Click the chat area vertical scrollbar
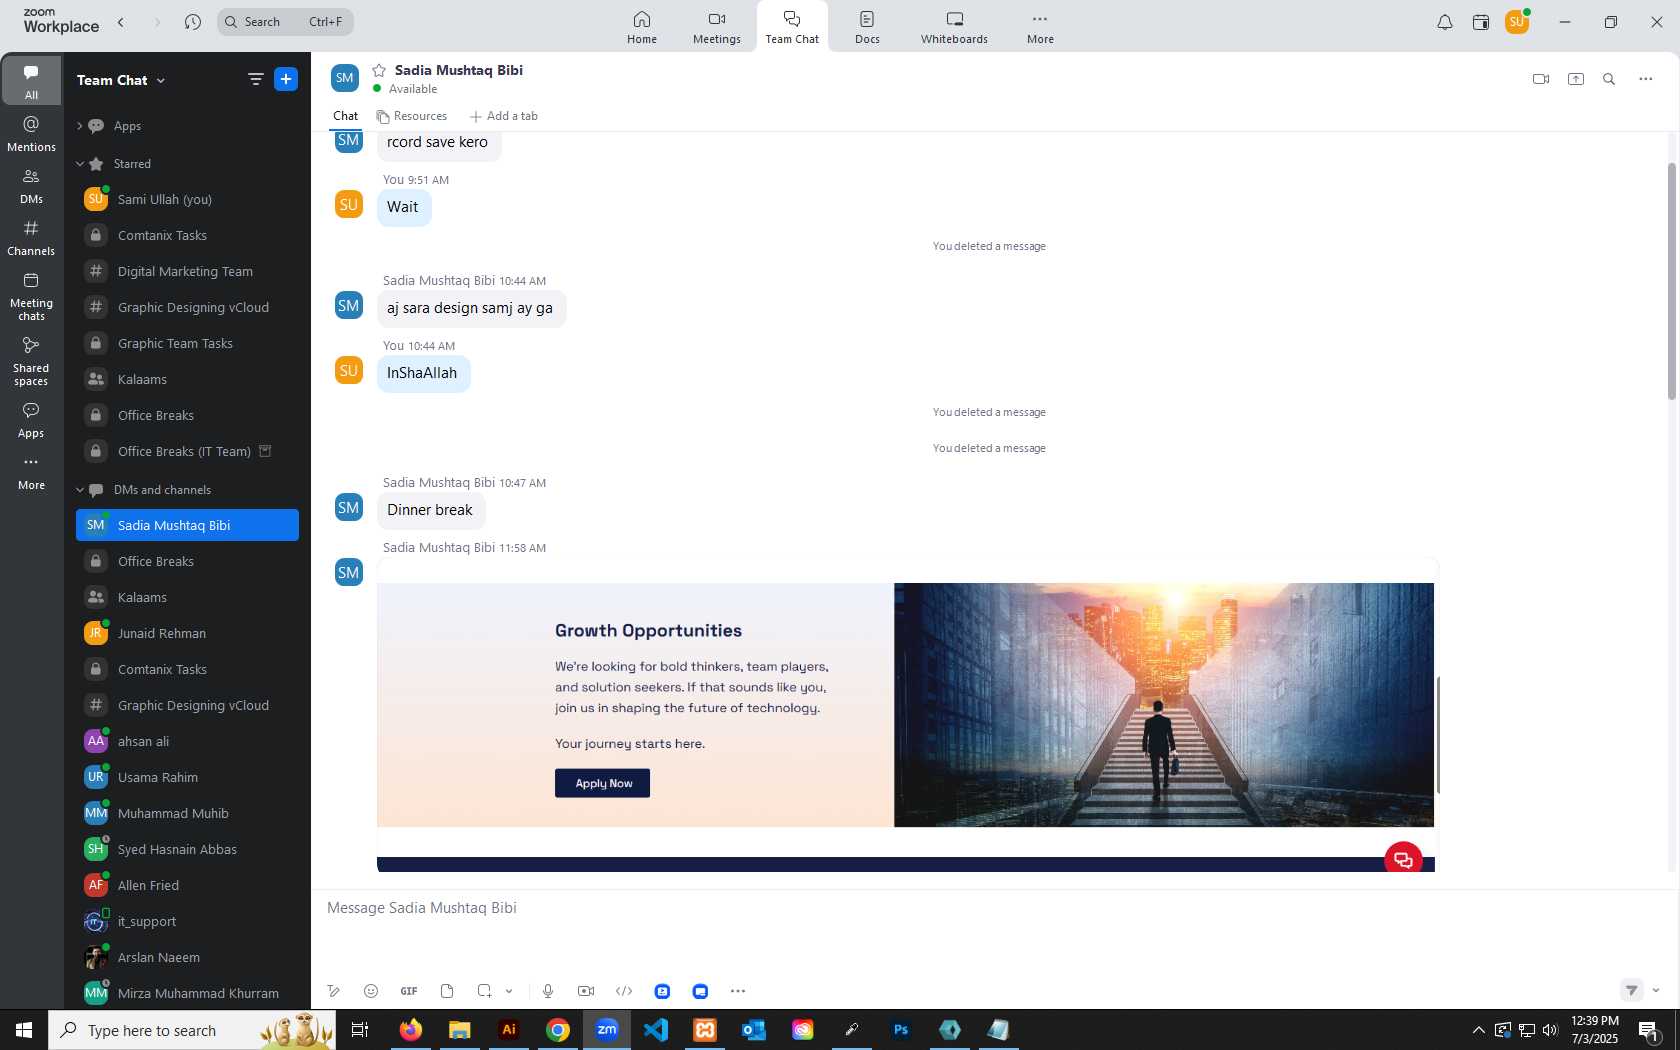This screenshot has height=1050, width=1680. [x=1671, y=280]
